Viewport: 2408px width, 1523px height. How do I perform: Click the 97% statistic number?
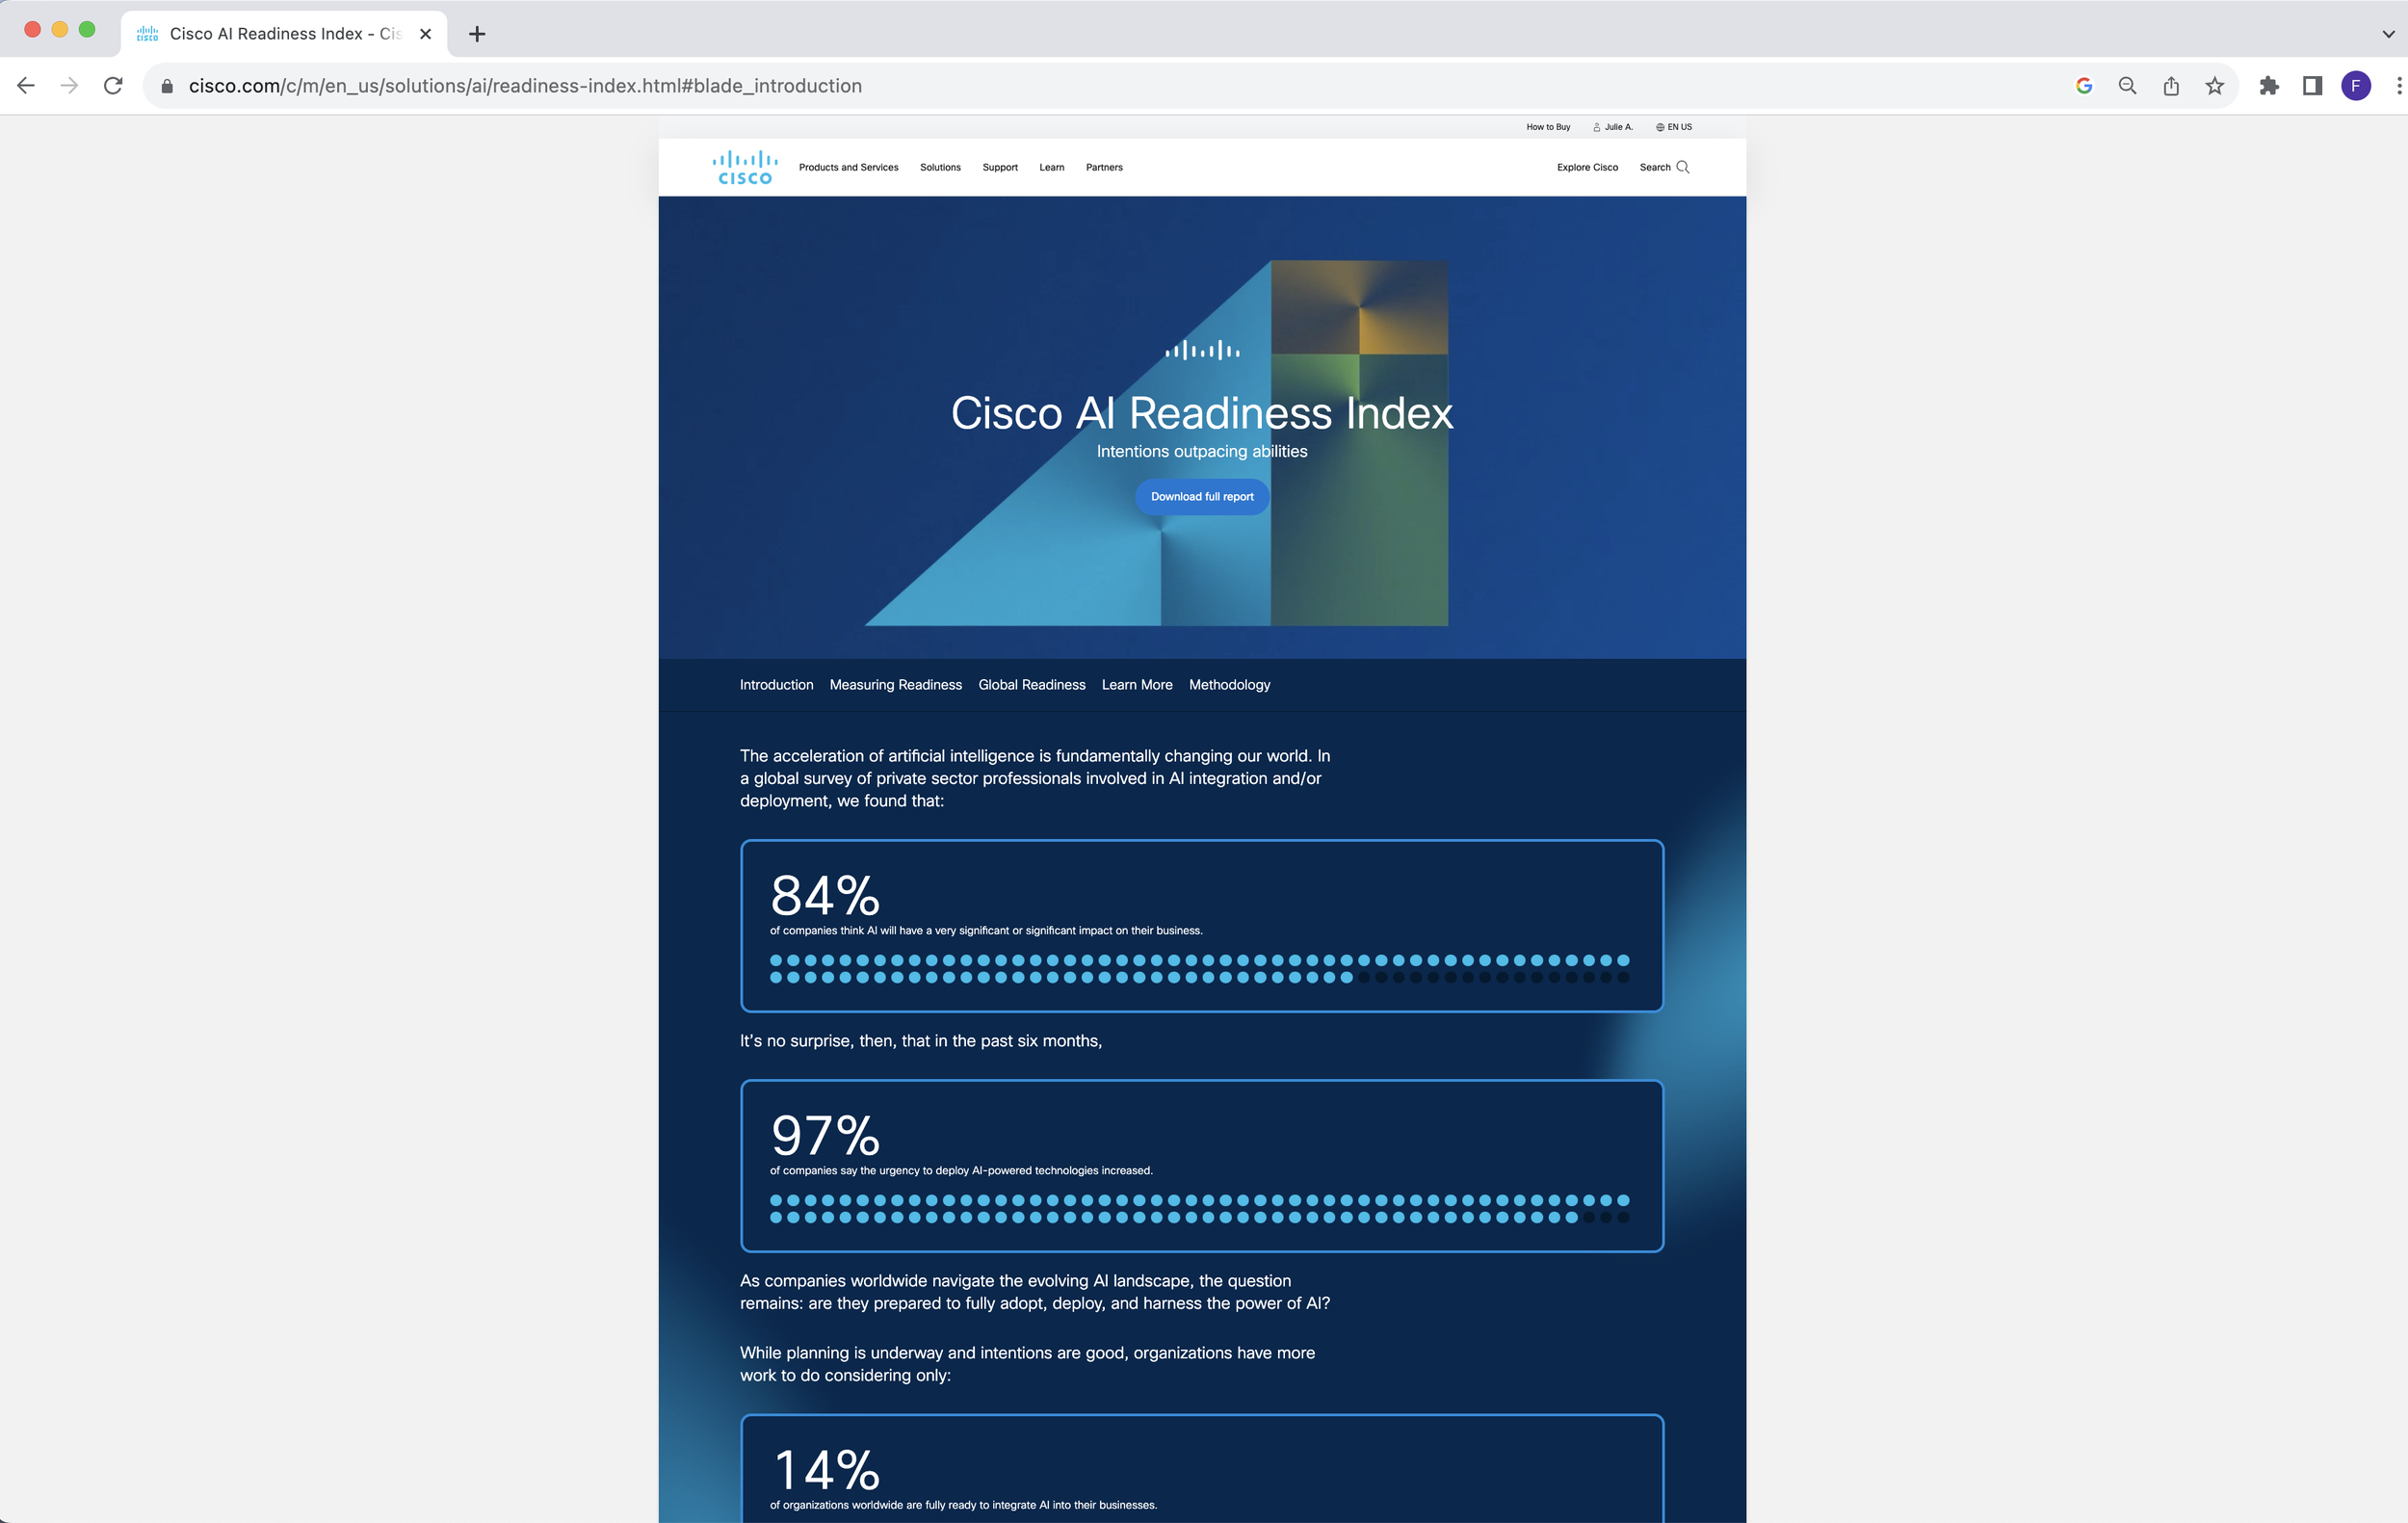tap(825, 1135)
